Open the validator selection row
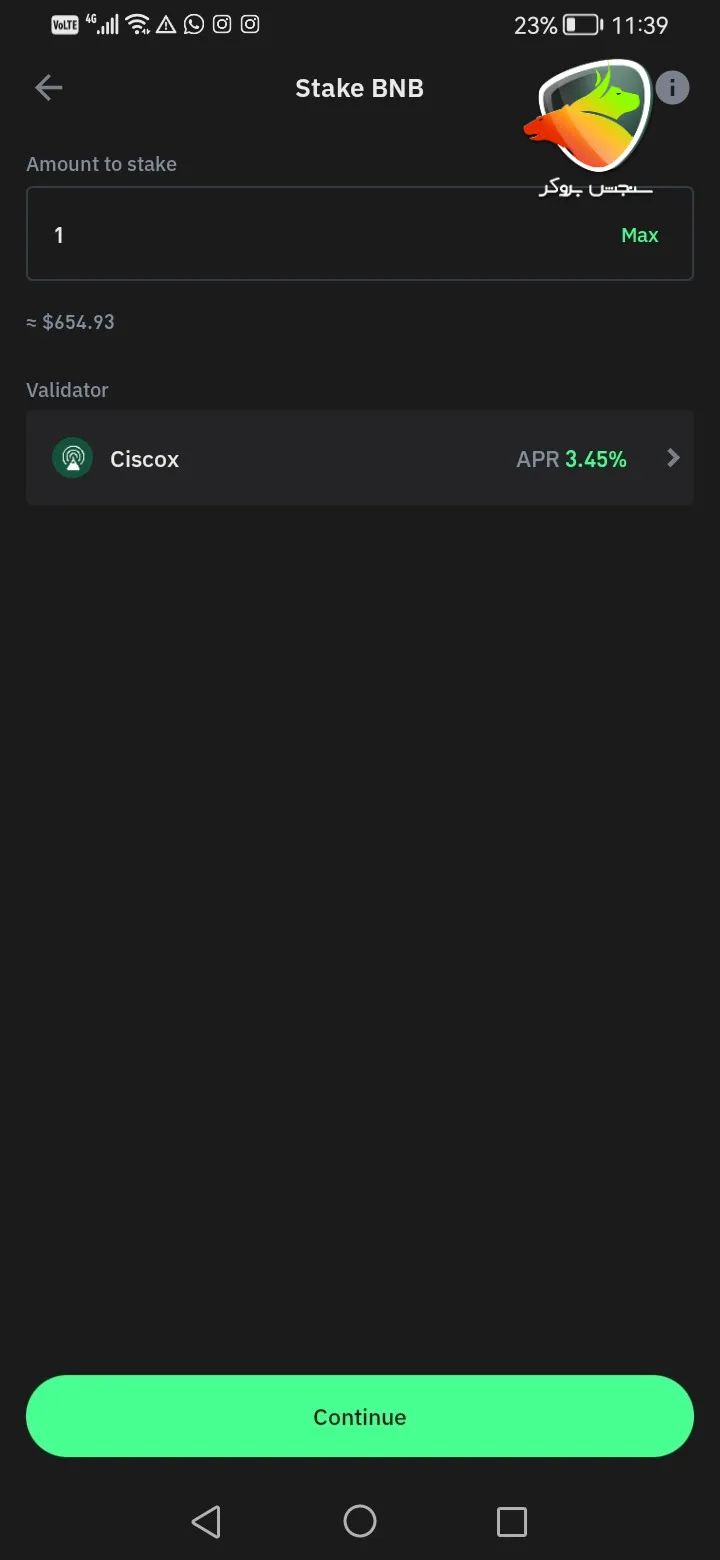The width and height of the screenshot is (720, 1560). (x=360, y=458)
